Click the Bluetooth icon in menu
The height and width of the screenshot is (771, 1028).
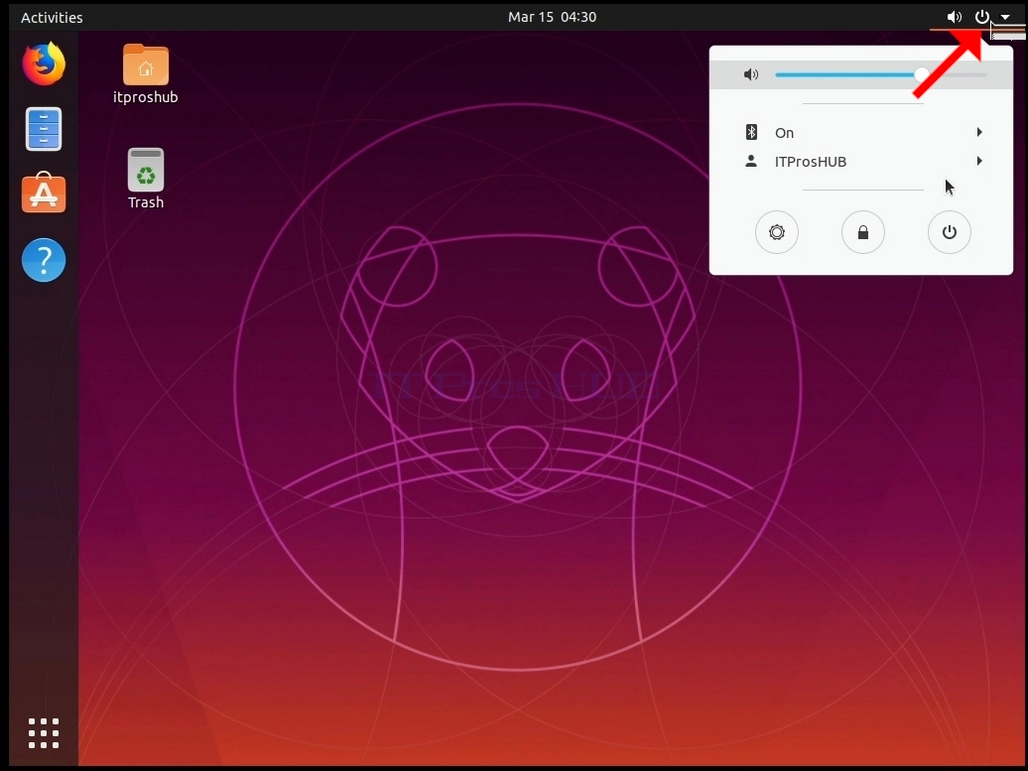(751, 132)
